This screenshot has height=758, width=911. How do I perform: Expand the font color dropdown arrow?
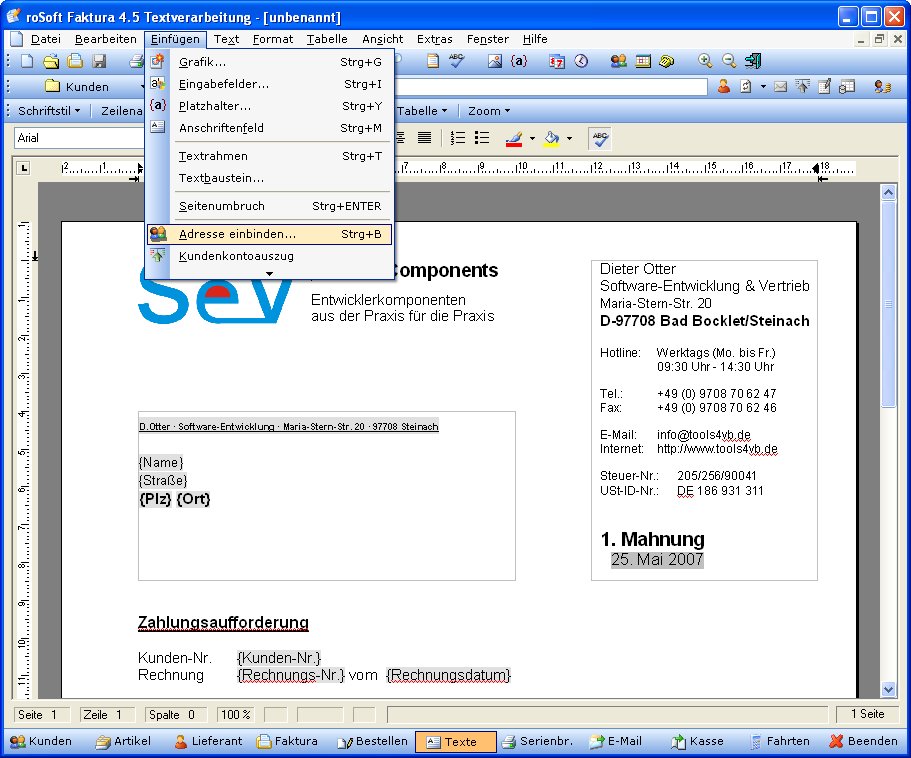(x=532, y=138)
